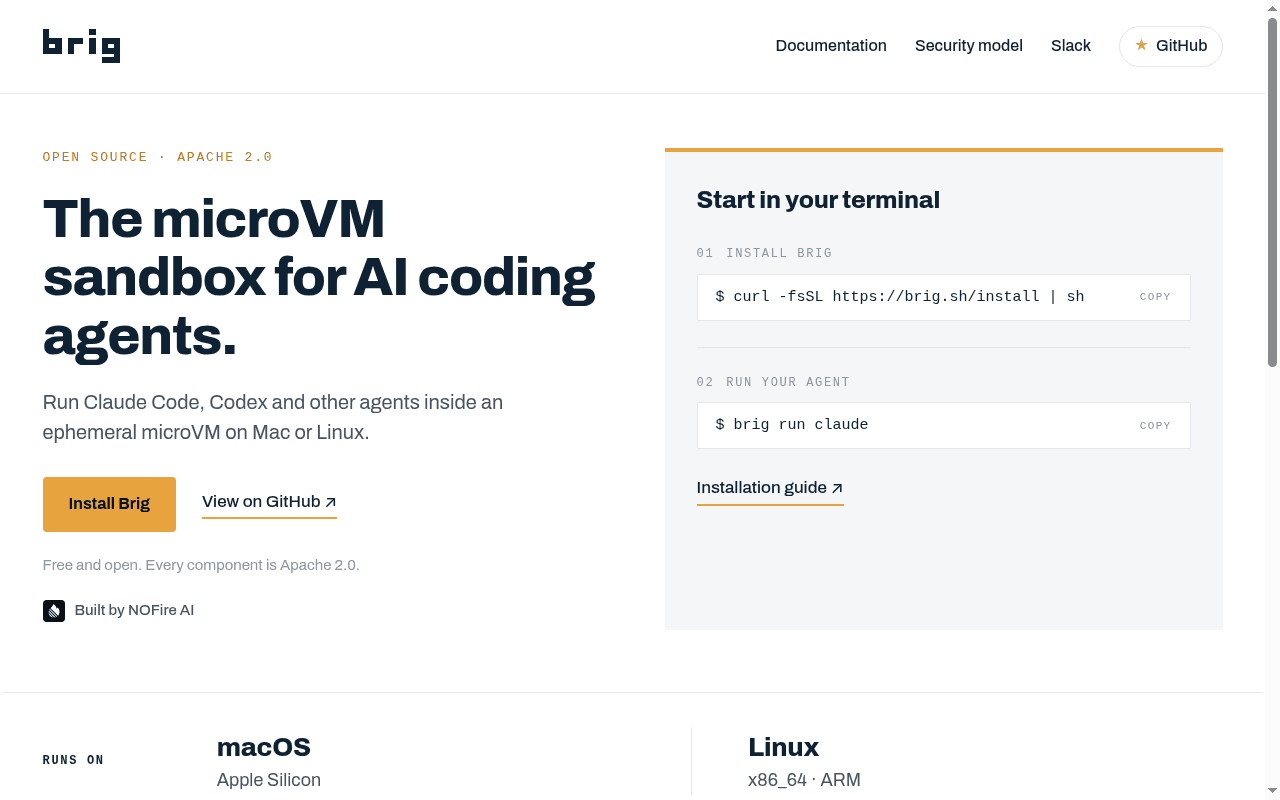Click the page's vertical scrollbar

pyautogui.click(x=1272, y=400)
